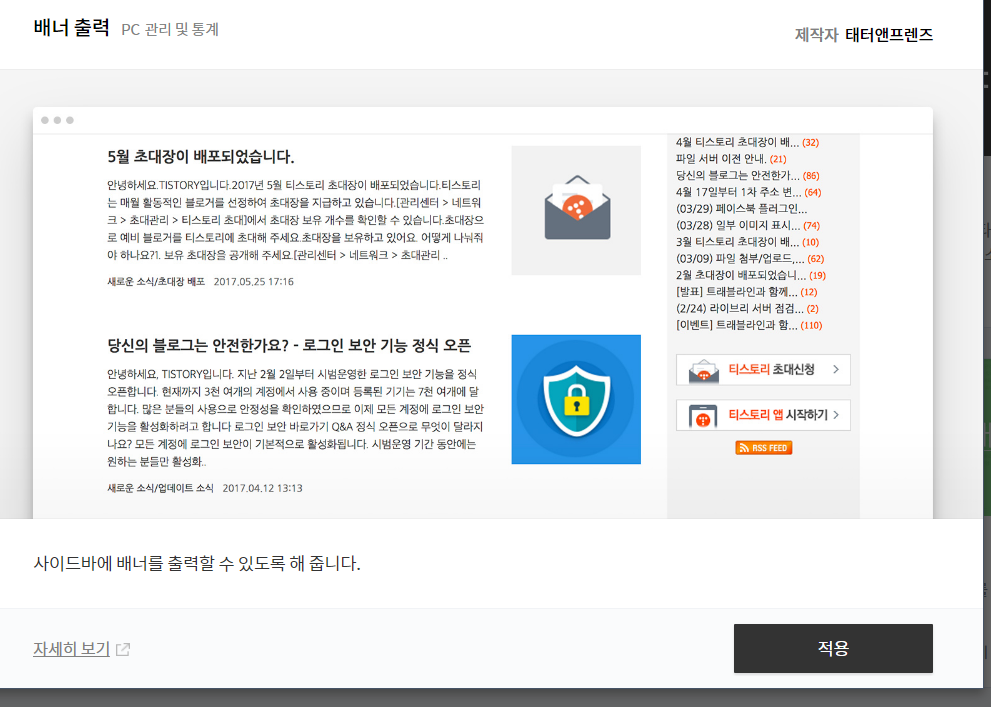Open post 당신의 블로그는 안전한가요? title

click(289, 346)
